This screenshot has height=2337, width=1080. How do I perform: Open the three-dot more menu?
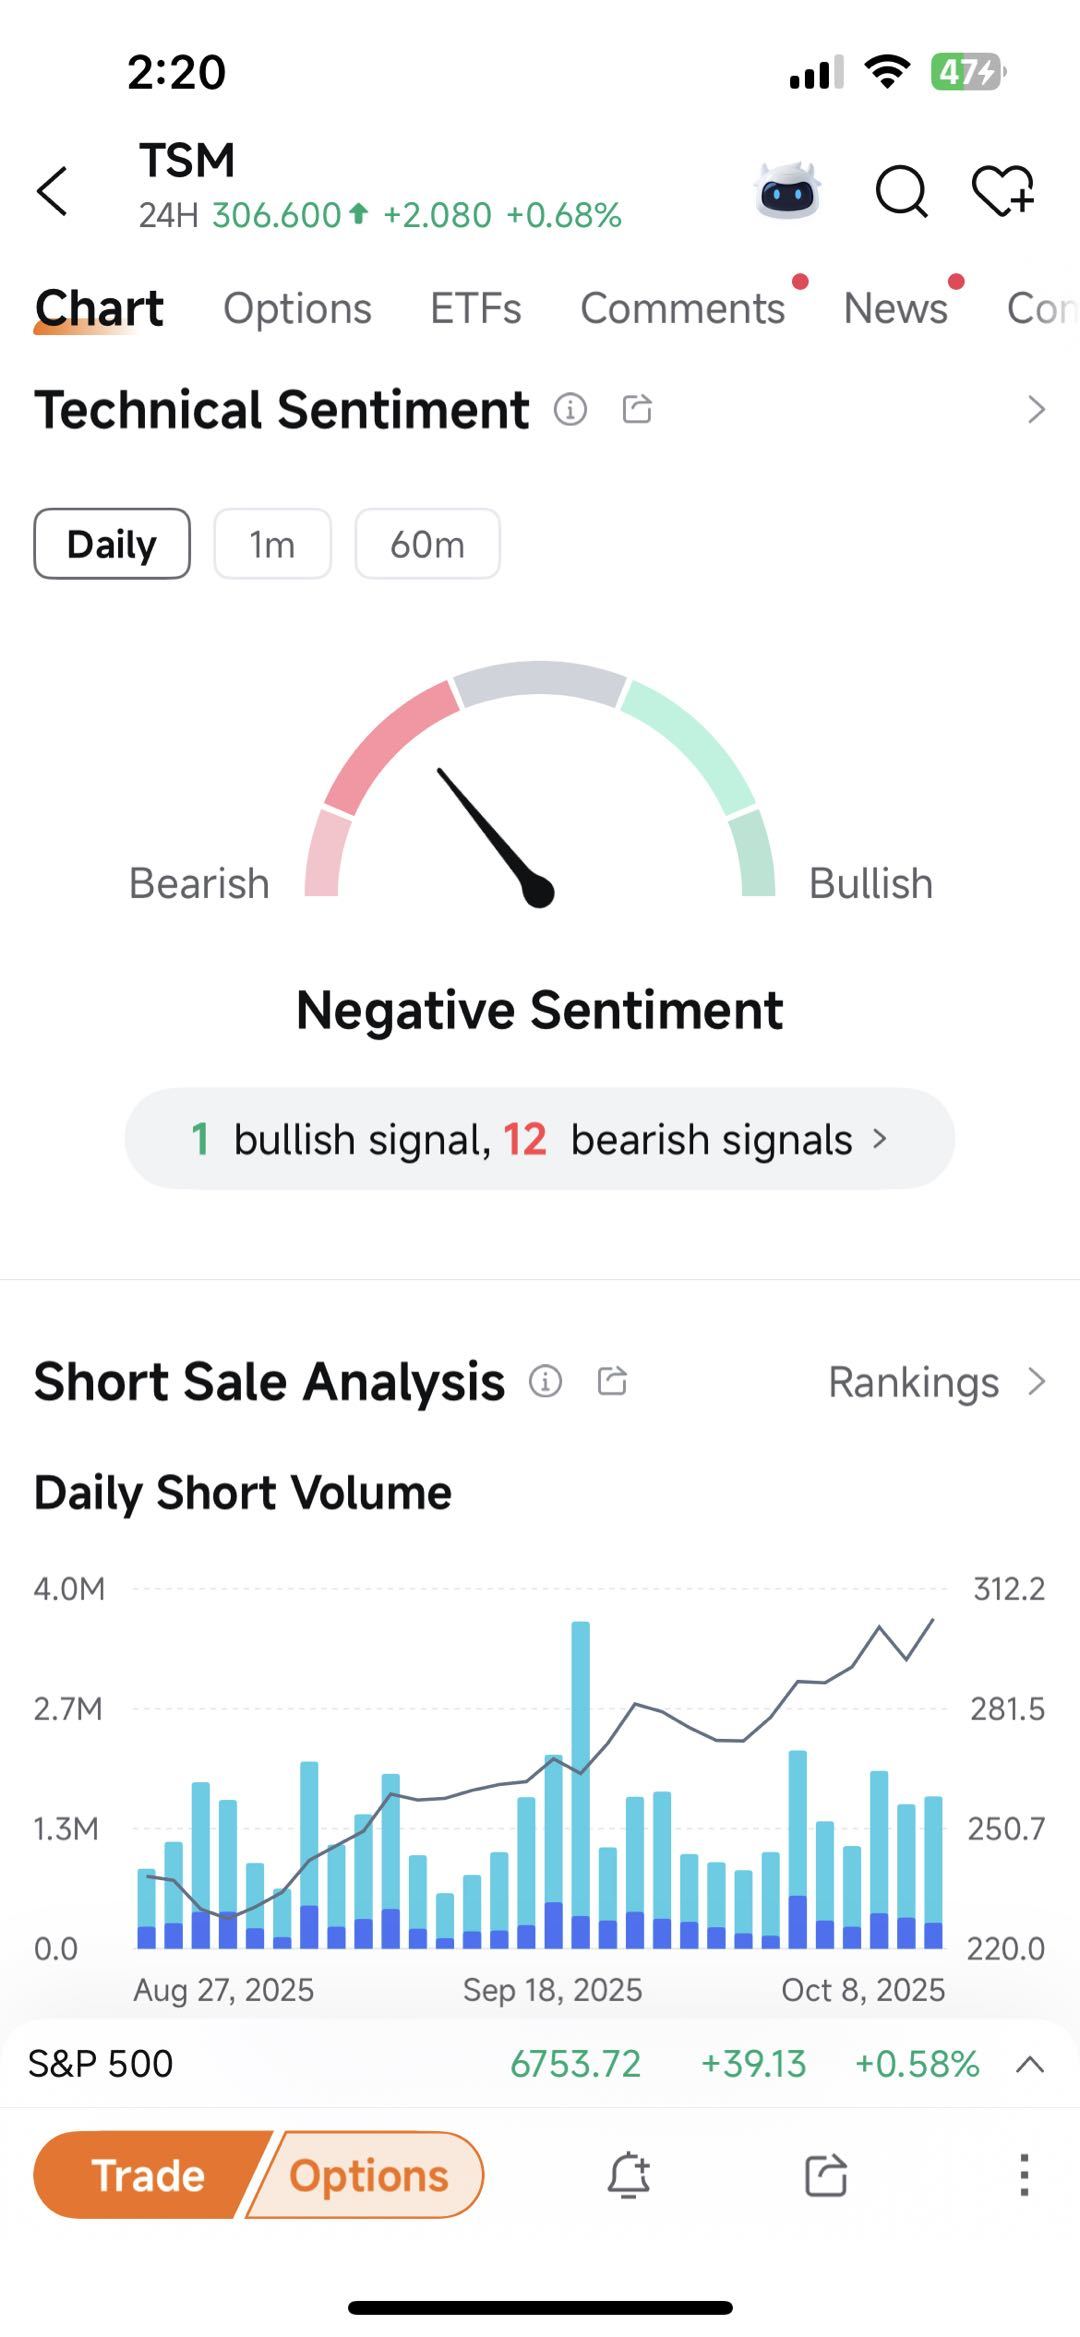(1023, 2175)
